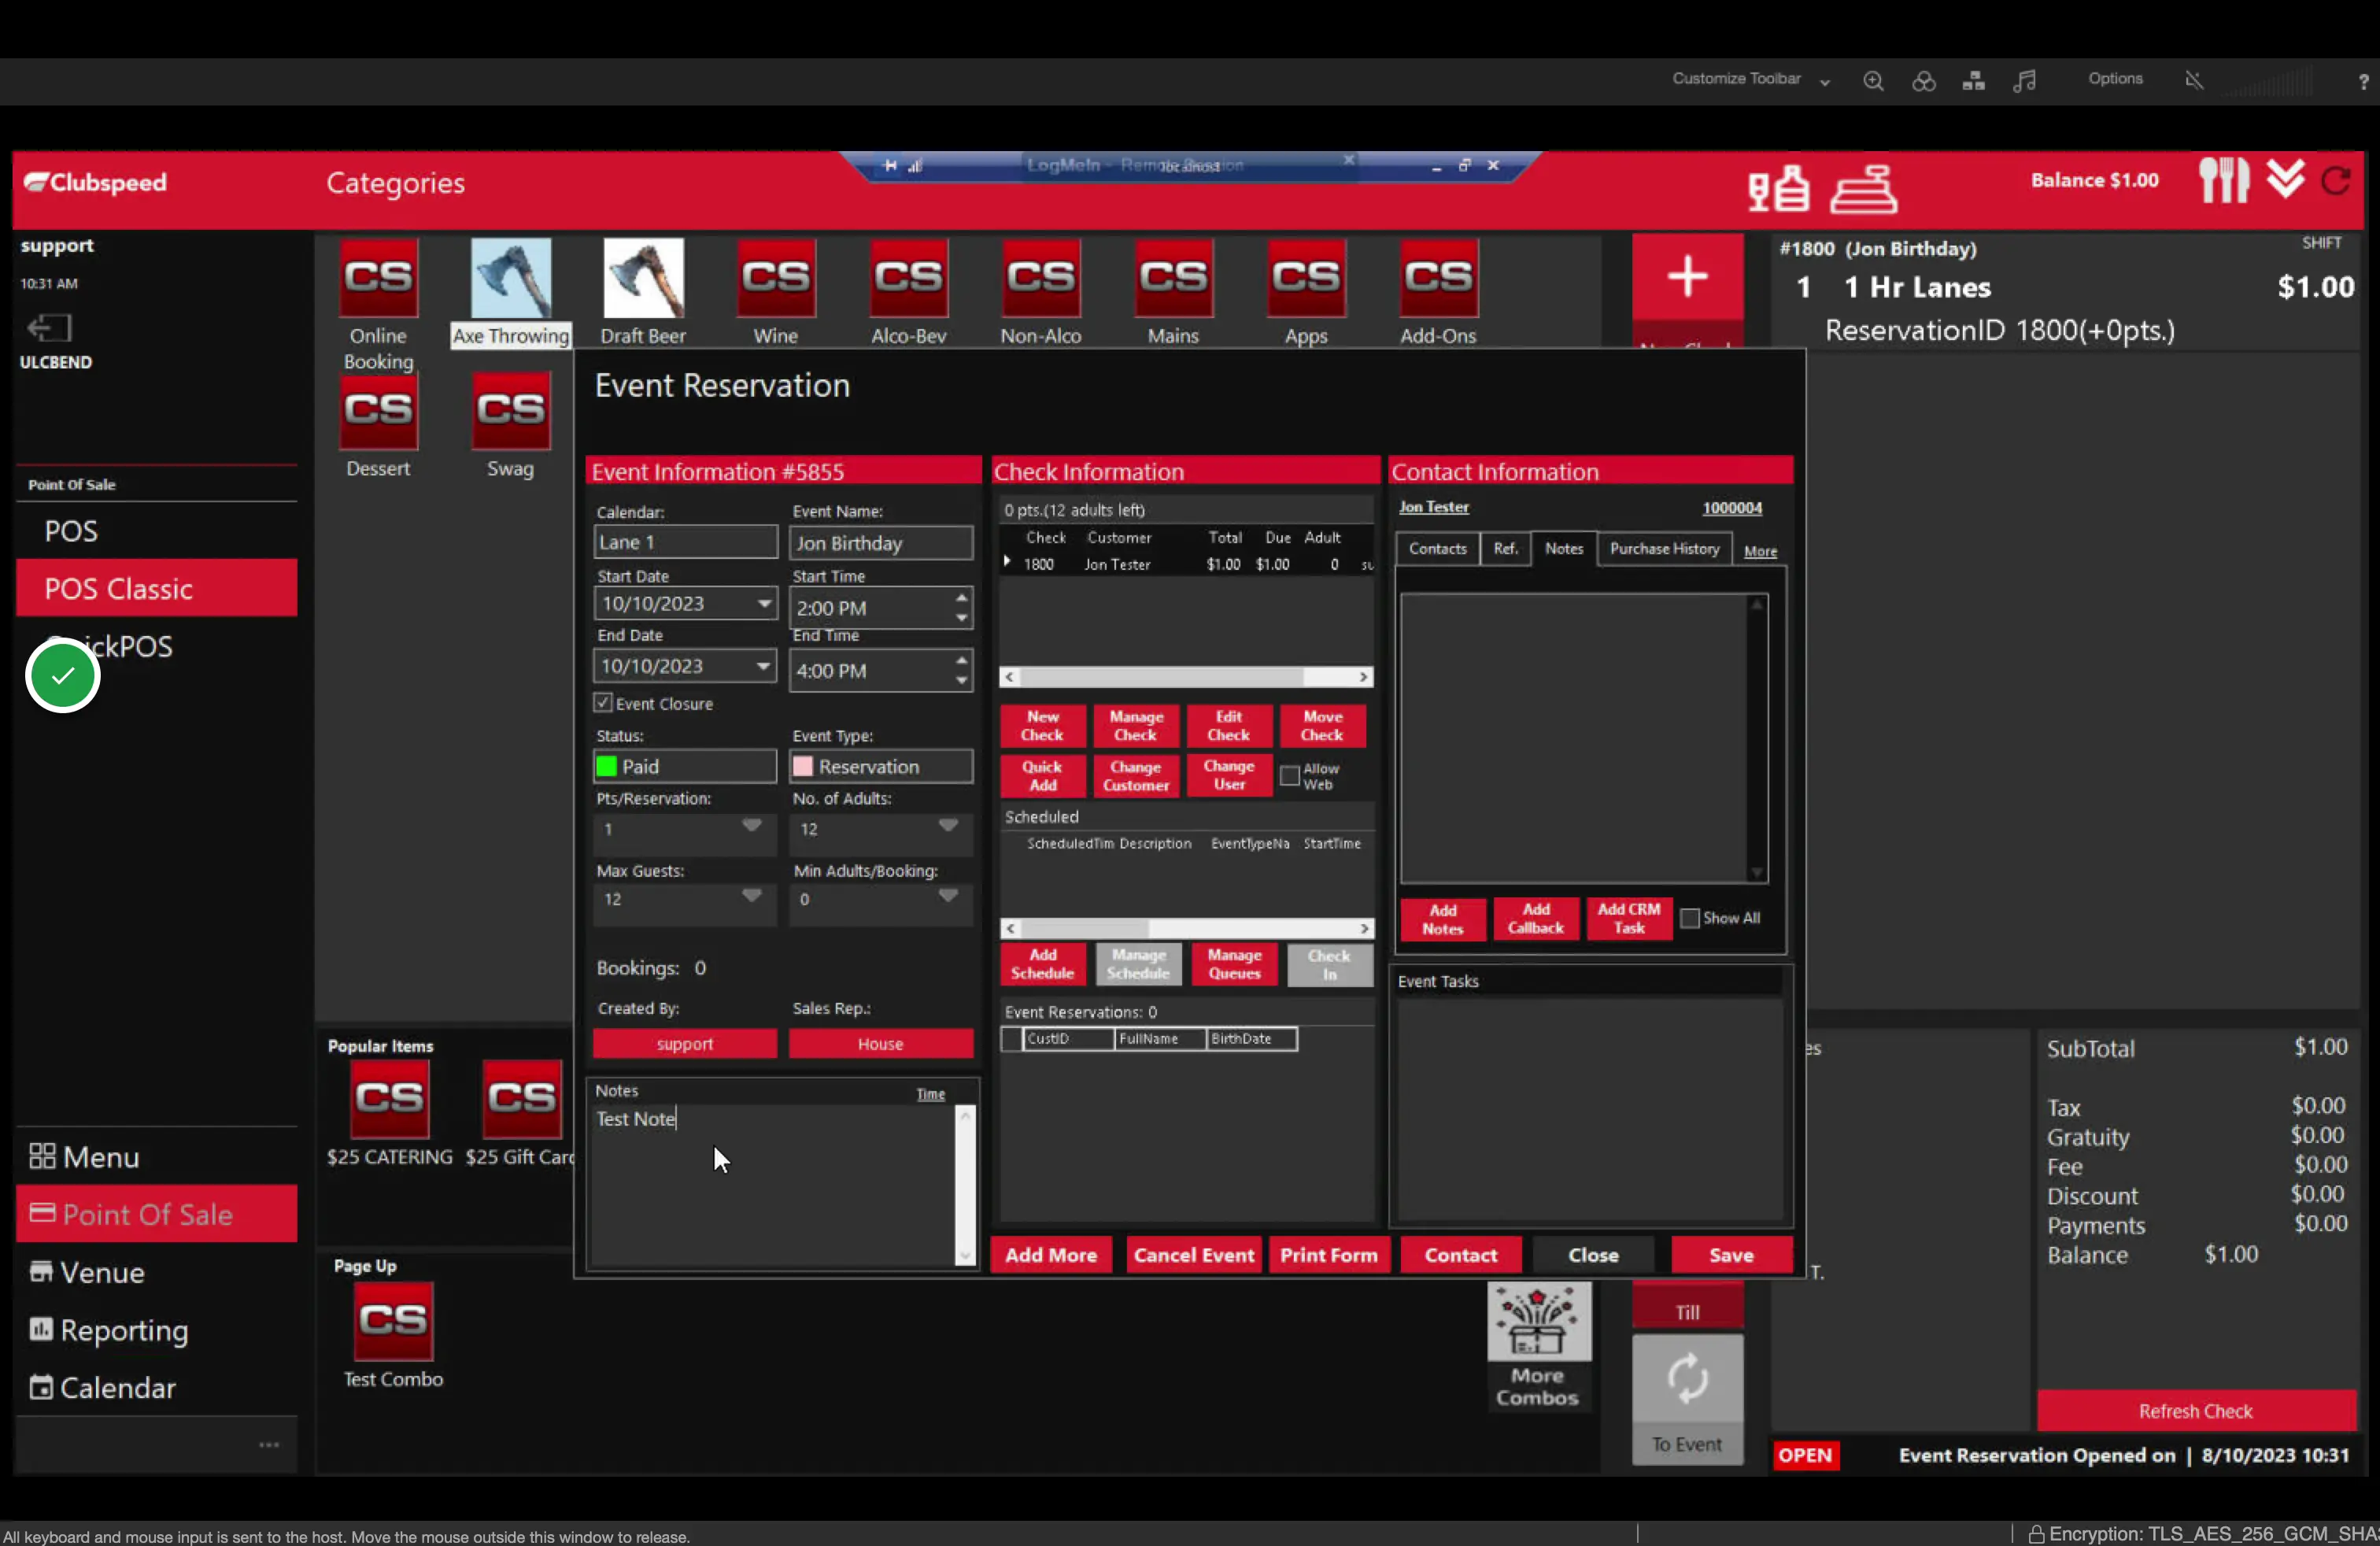Screen dimensions: 2380x1546
Task: Click the cutlery icon in red header
Action: coord(2223,181)
